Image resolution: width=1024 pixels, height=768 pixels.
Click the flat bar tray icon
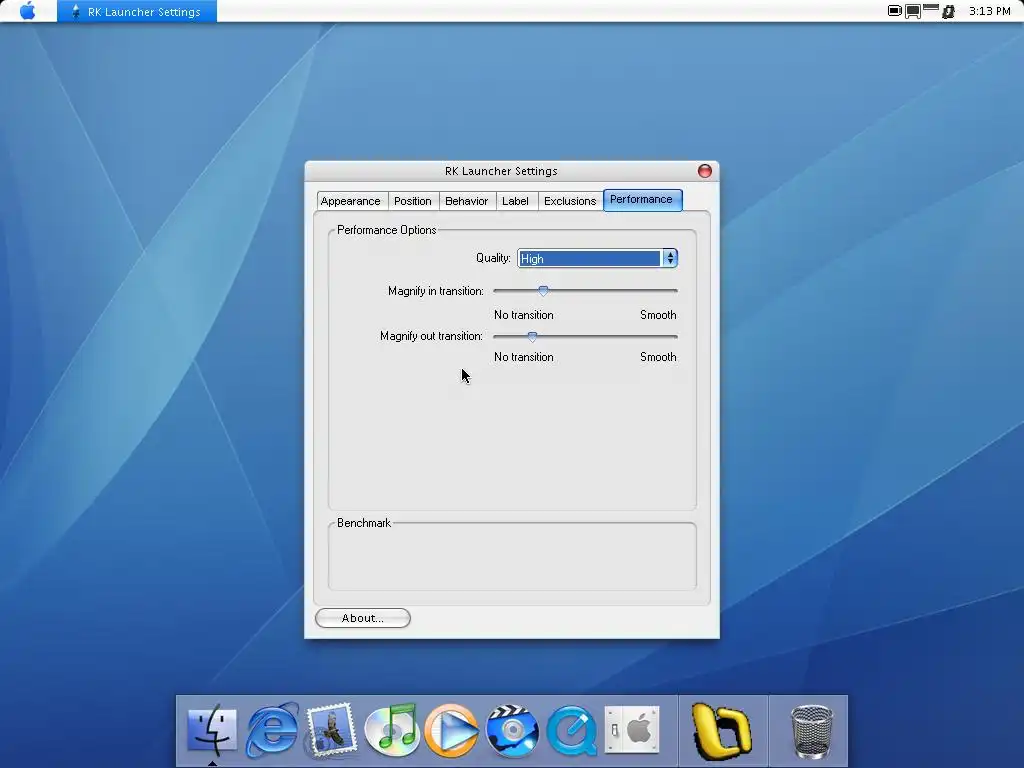[931, 8]
